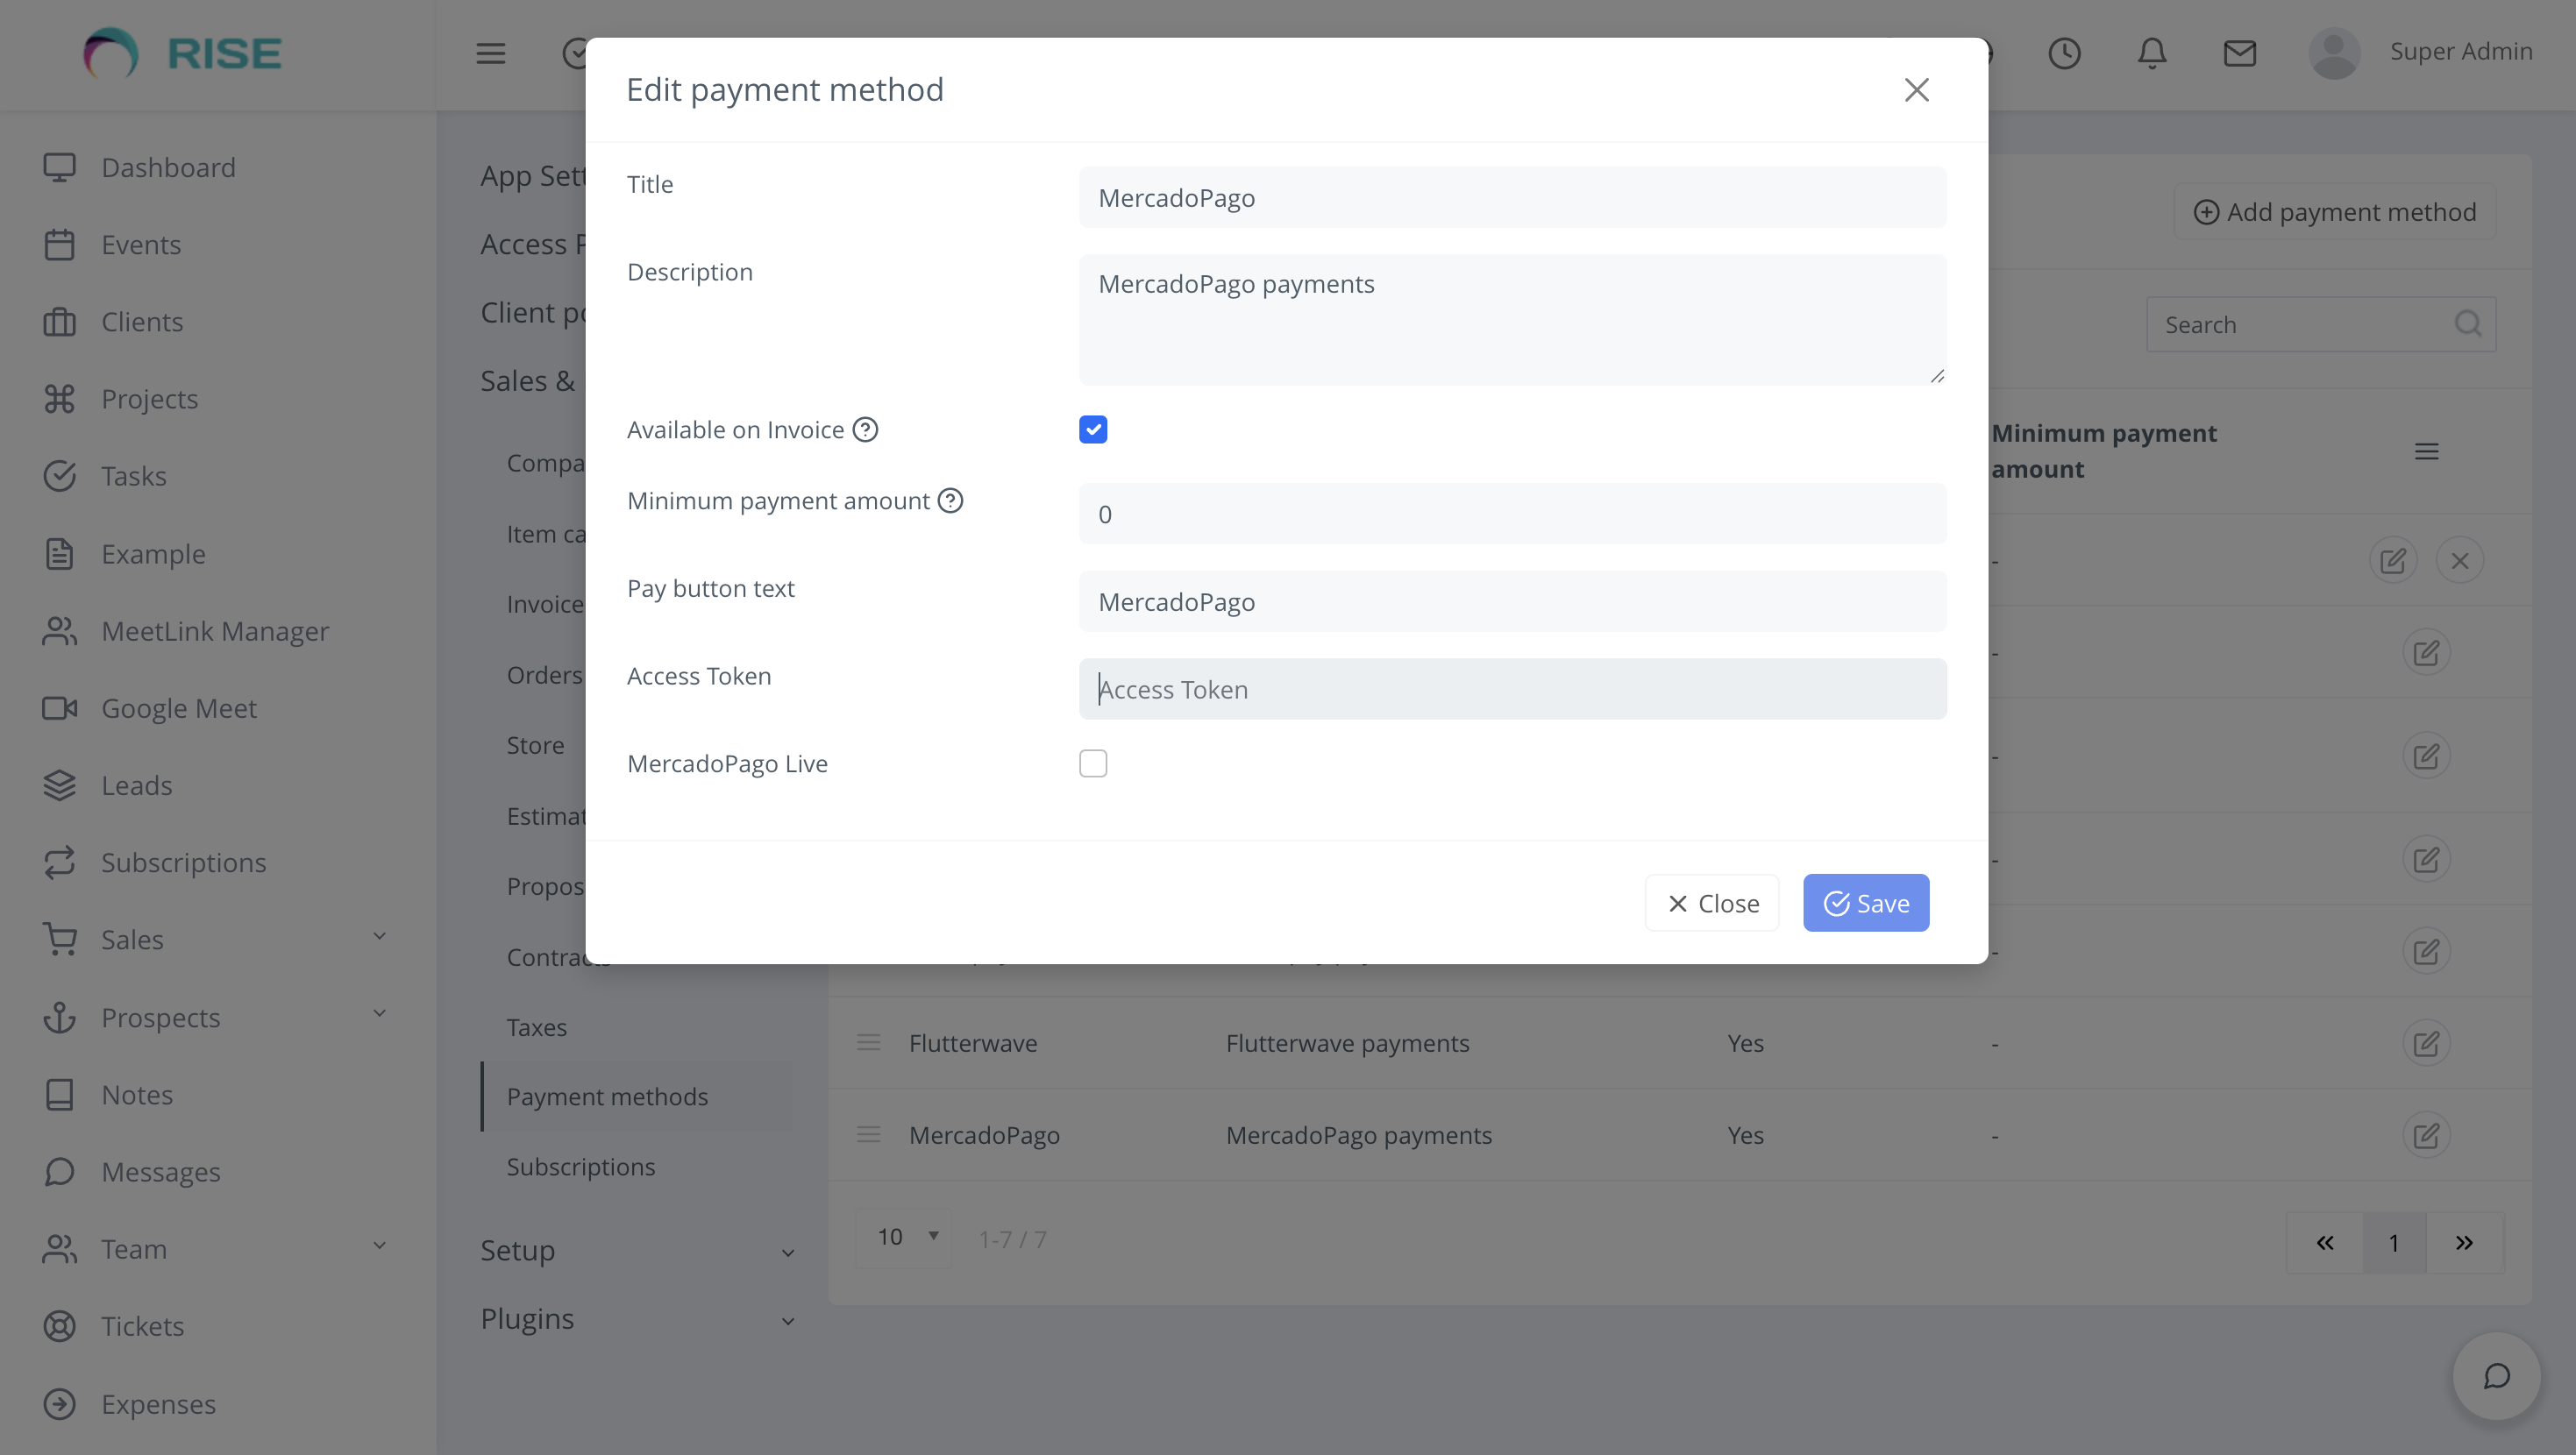Open the Taxes settings menu item
The width and height of the screenshot is (2576, 1455).
pyautogui.click(x=537, y=1026)
